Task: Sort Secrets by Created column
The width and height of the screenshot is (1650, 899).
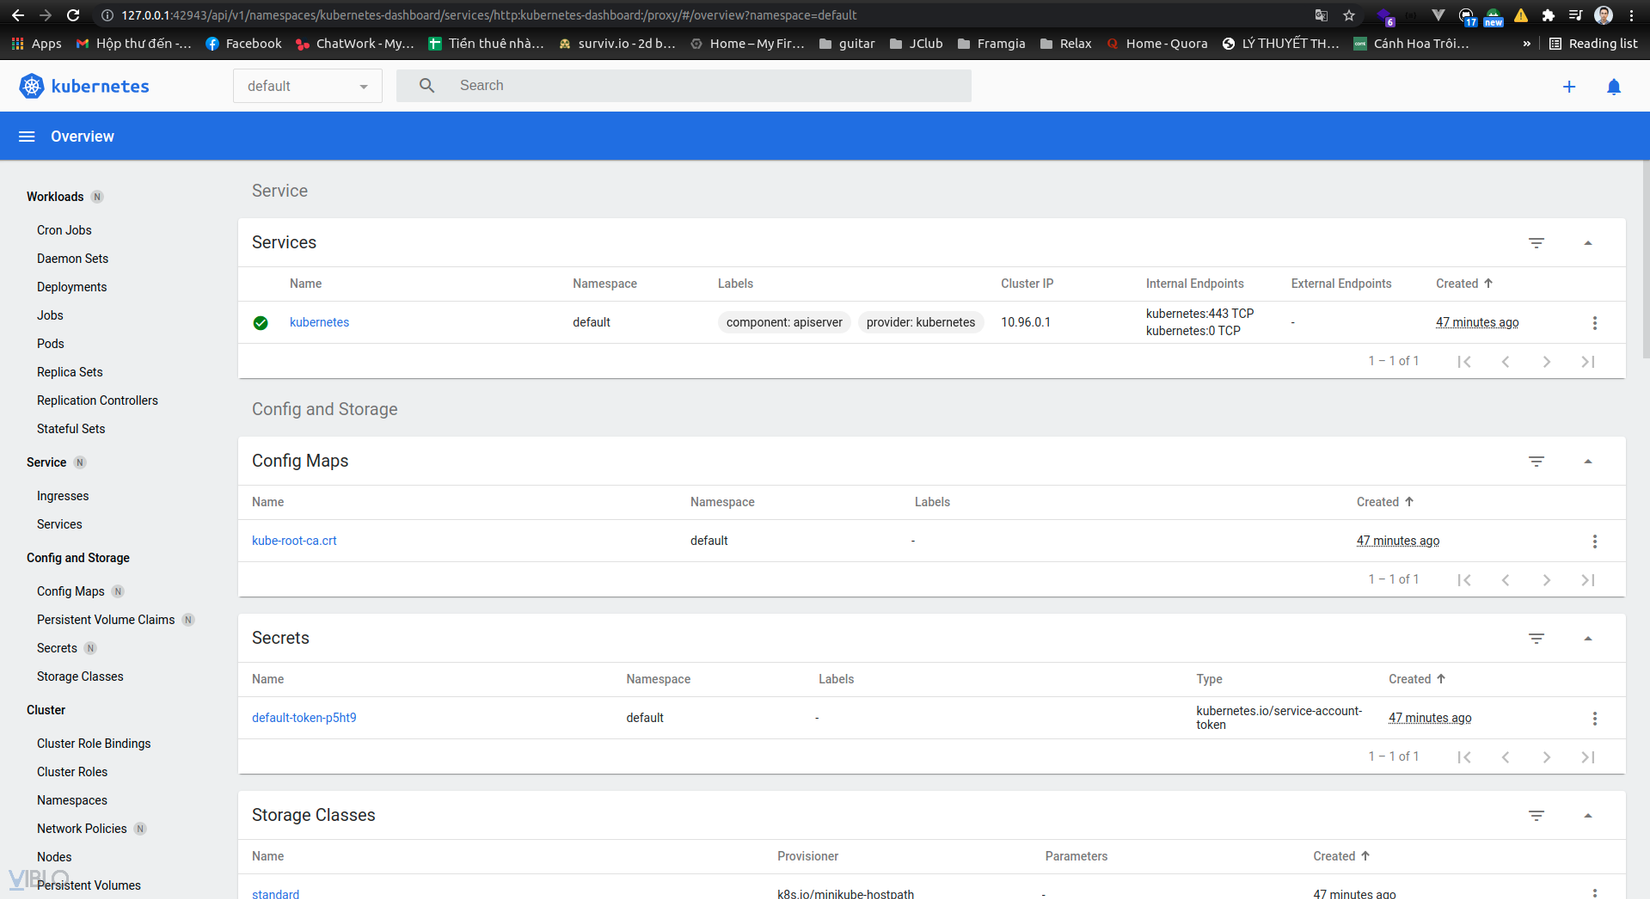Action: (x=1417, y=679)
